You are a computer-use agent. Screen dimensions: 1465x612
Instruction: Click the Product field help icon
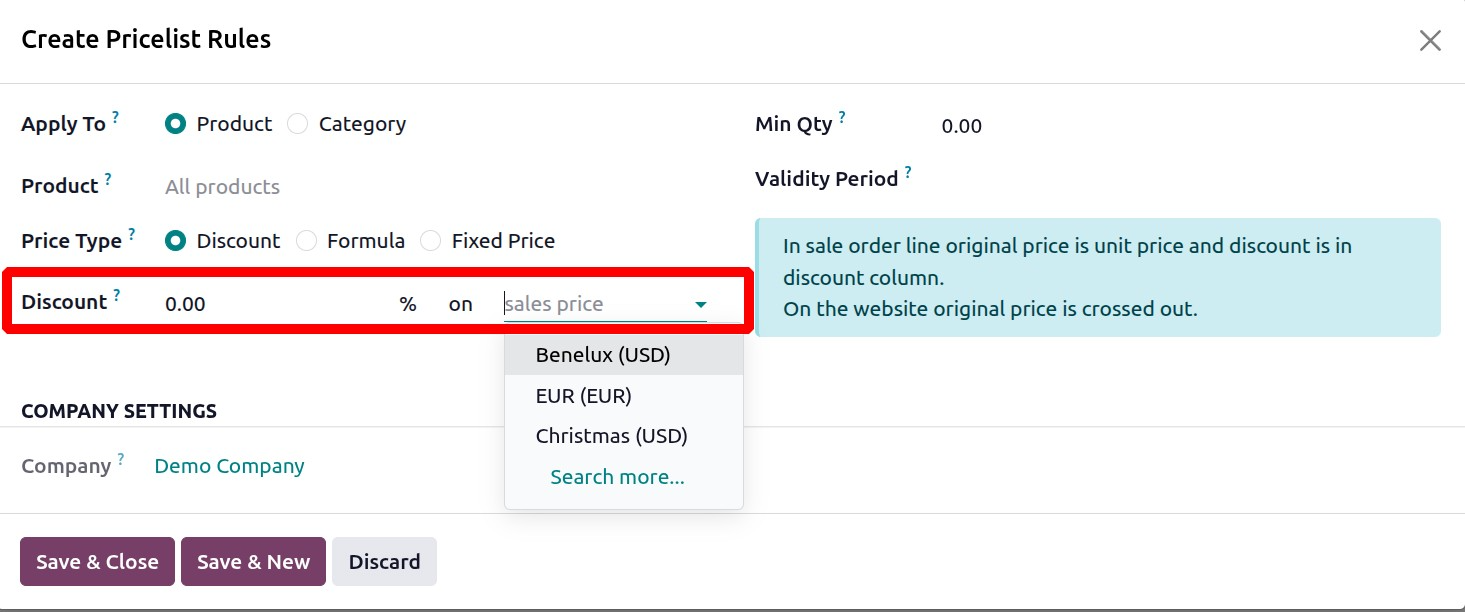108,180
